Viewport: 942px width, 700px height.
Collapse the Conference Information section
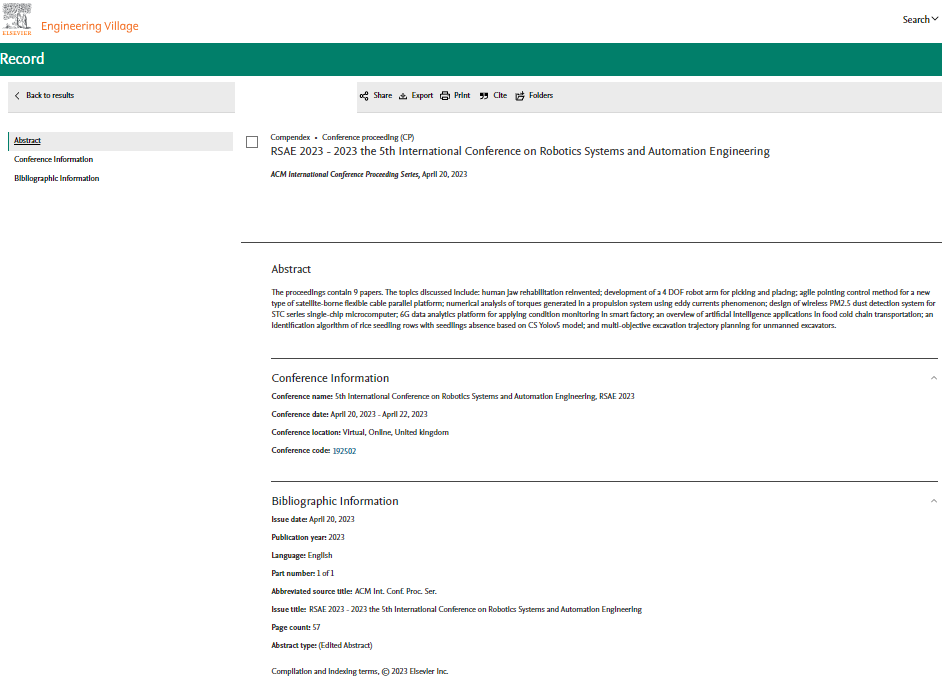pos(934,378)
